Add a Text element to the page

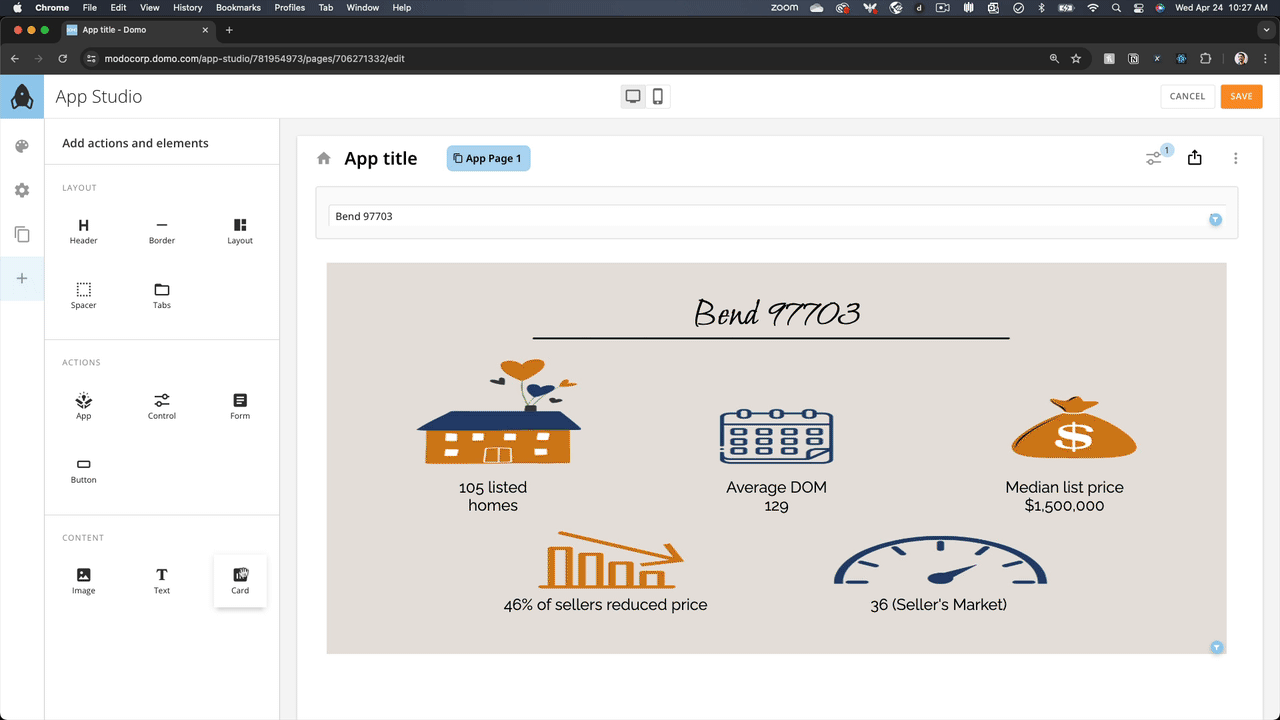coord(161,580)
